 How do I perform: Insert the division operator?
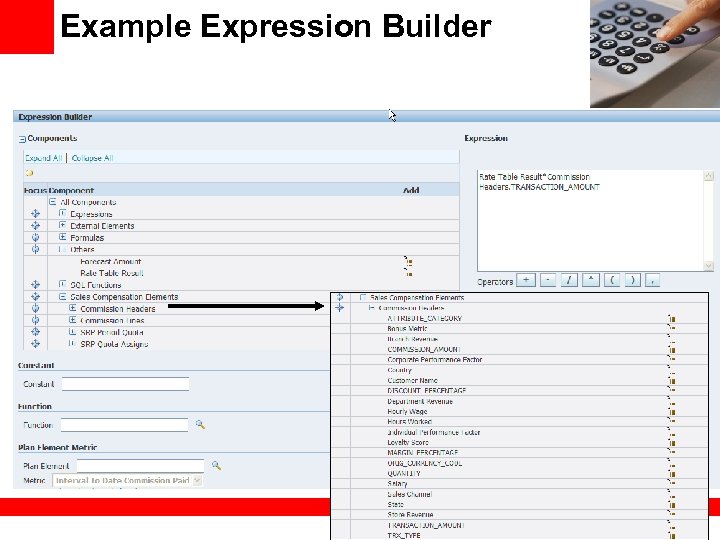[x=569, y=280]
